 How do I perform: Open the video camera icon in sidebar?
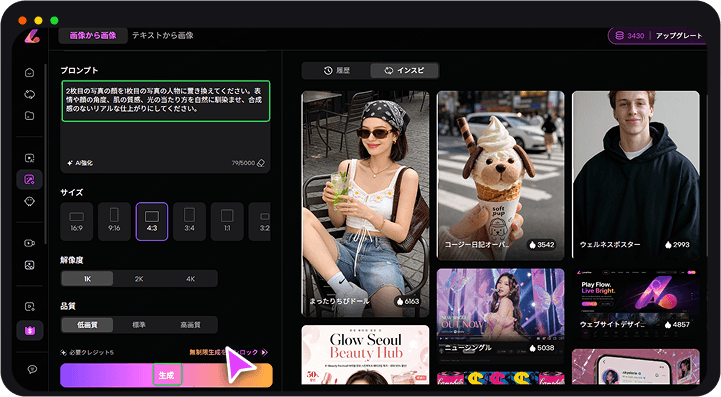point(29,243)
